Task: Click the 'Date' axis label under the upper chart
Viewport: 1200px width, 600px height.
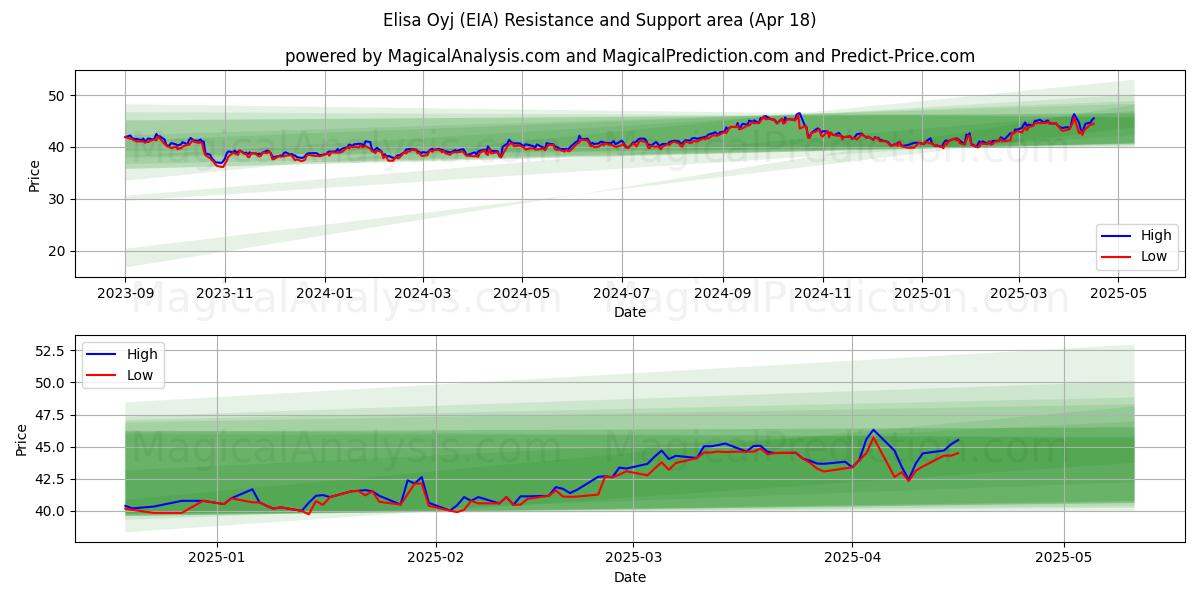Action: click(630, 312)
